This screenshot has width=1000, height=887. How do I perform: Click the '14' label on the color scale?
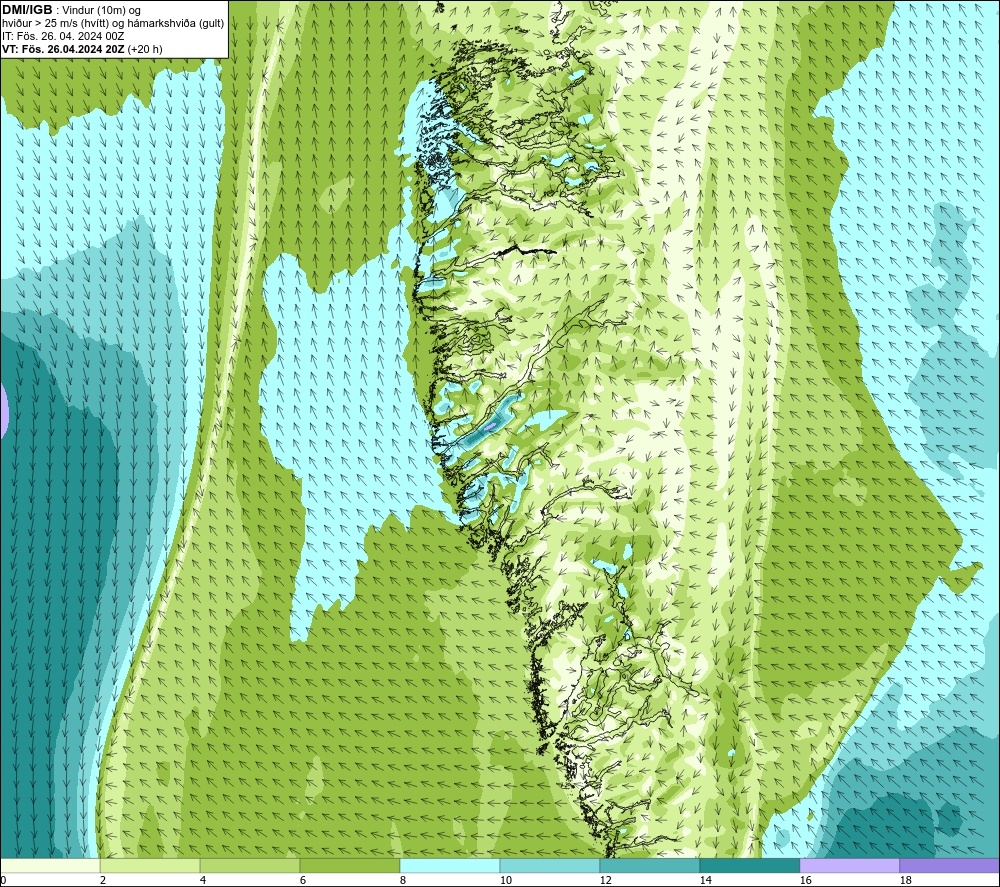click(x=705, y=880)
